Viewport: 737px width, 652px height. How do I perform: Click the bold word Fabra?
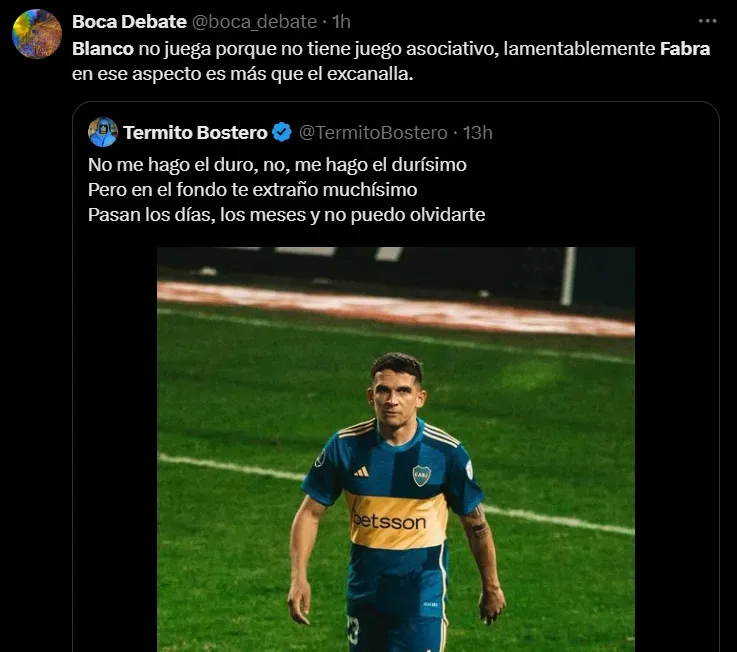point(685,48)
